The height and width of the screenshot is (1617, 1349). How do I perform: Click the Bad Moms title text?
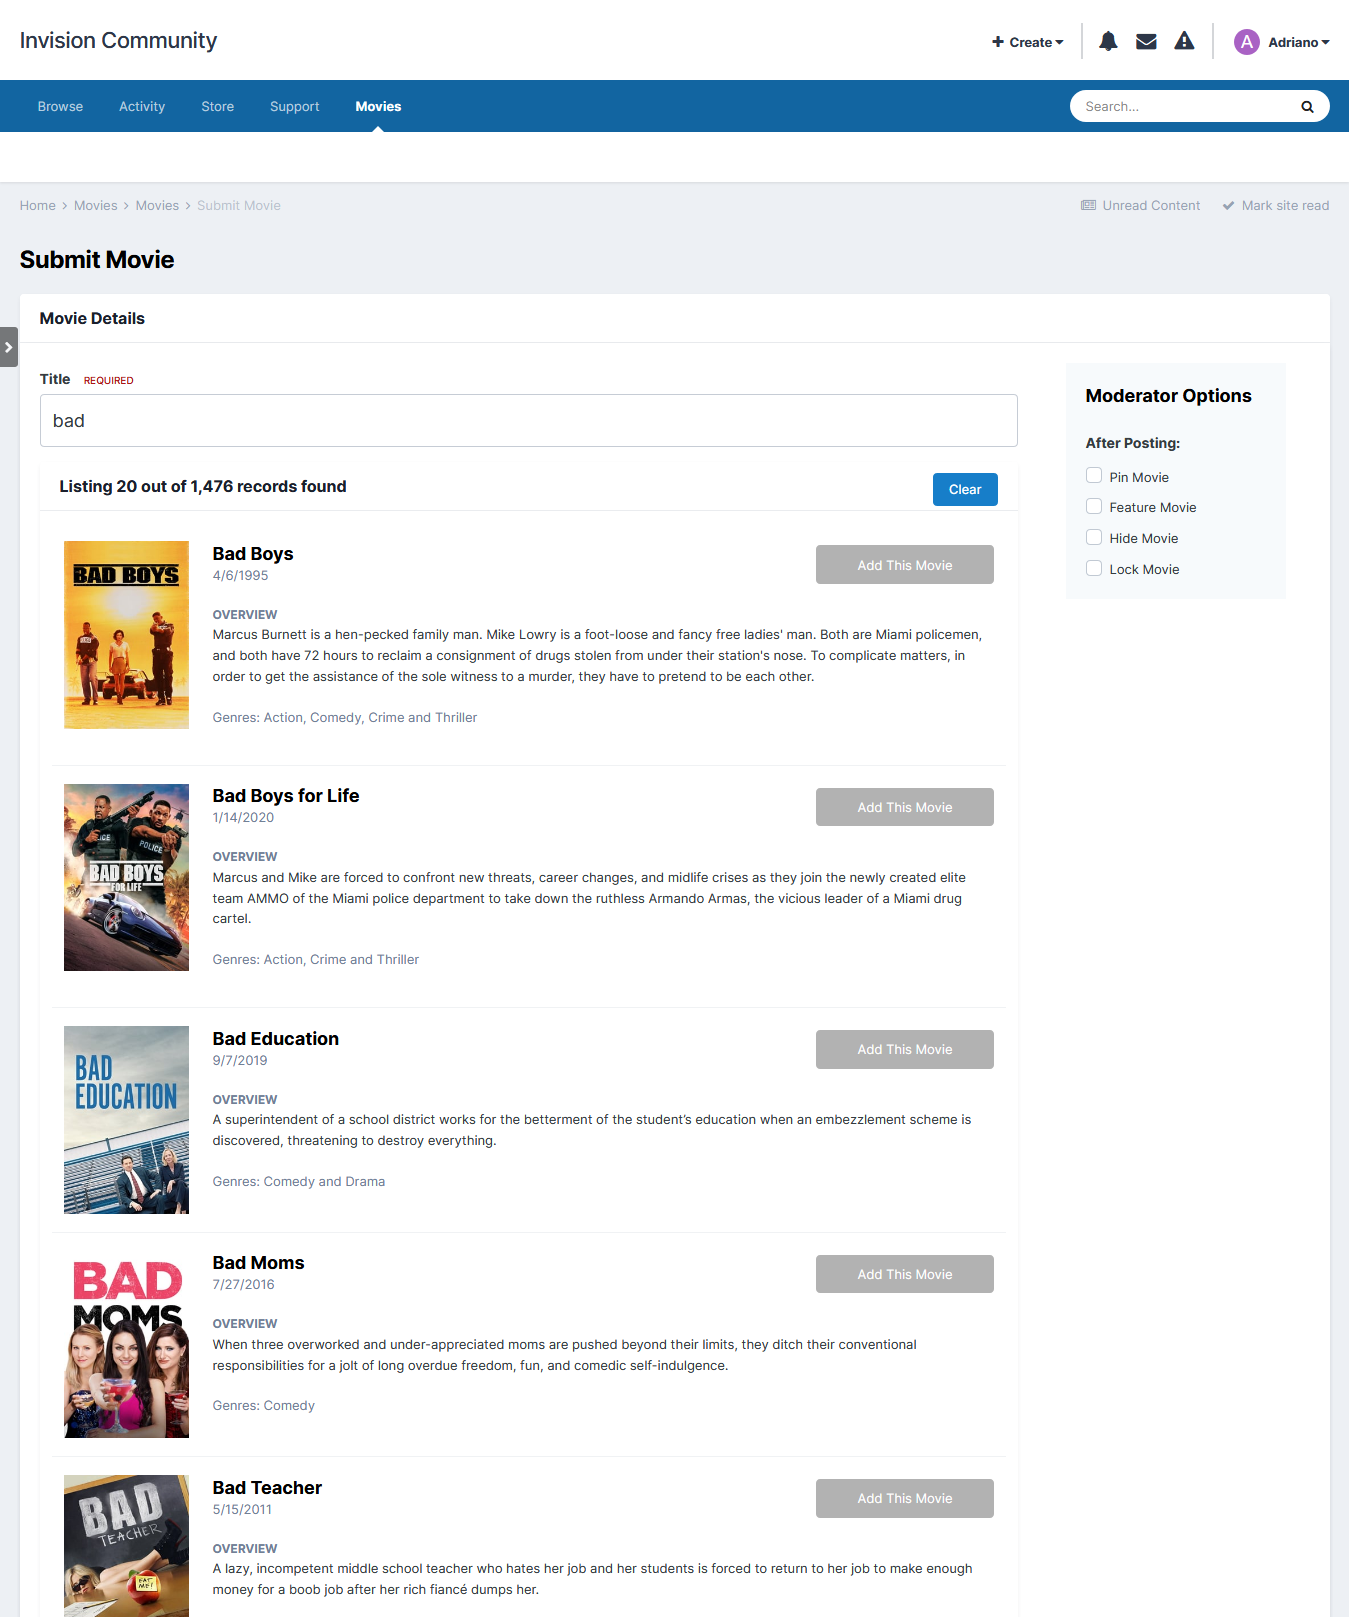[x=259, y=1263]
